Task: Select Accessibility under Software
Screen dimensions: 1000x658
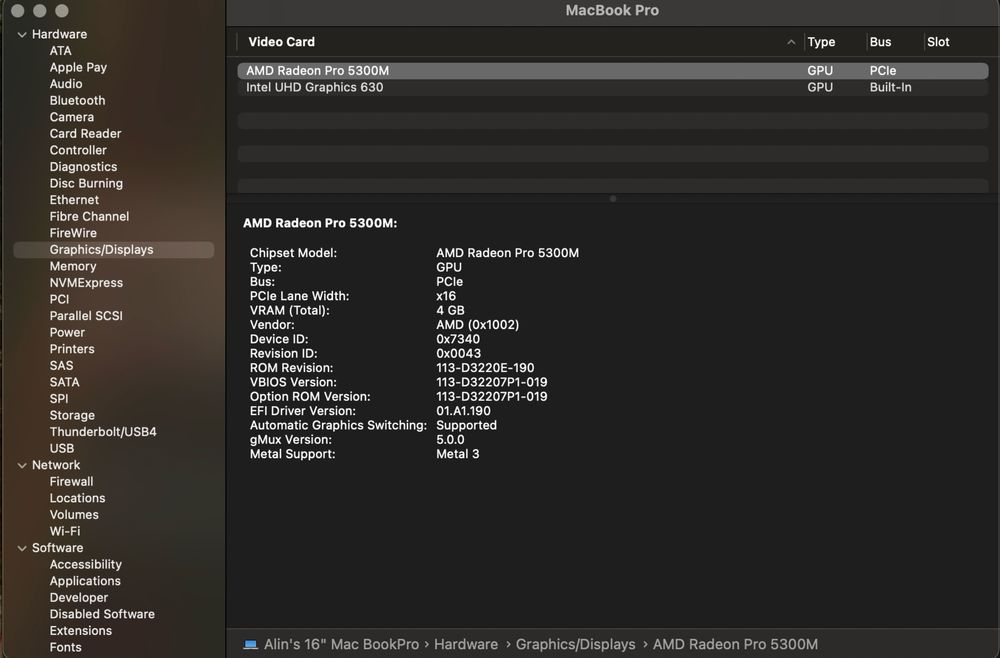Action: coord(85,565)
